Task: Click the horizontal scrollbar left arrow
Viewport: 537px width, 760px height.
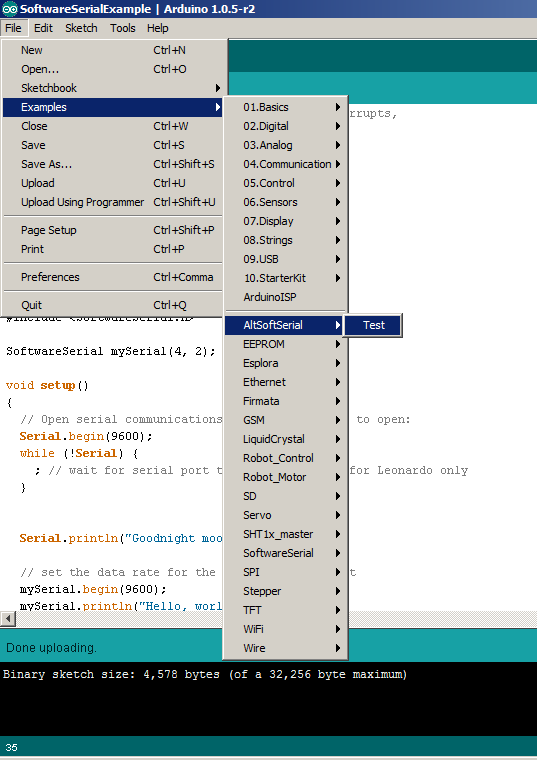Action: click(x=8, y=618)
